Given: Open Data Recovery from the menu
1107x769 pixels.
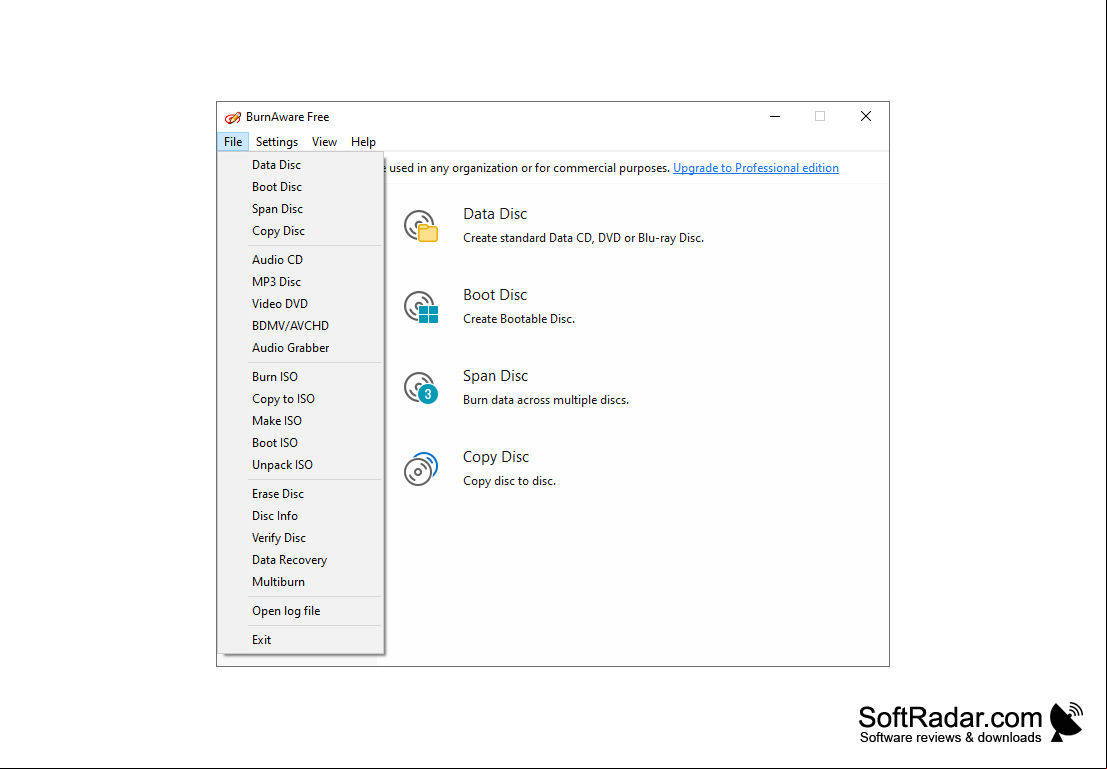Looking at the screenshot, I should coord(301,560).
